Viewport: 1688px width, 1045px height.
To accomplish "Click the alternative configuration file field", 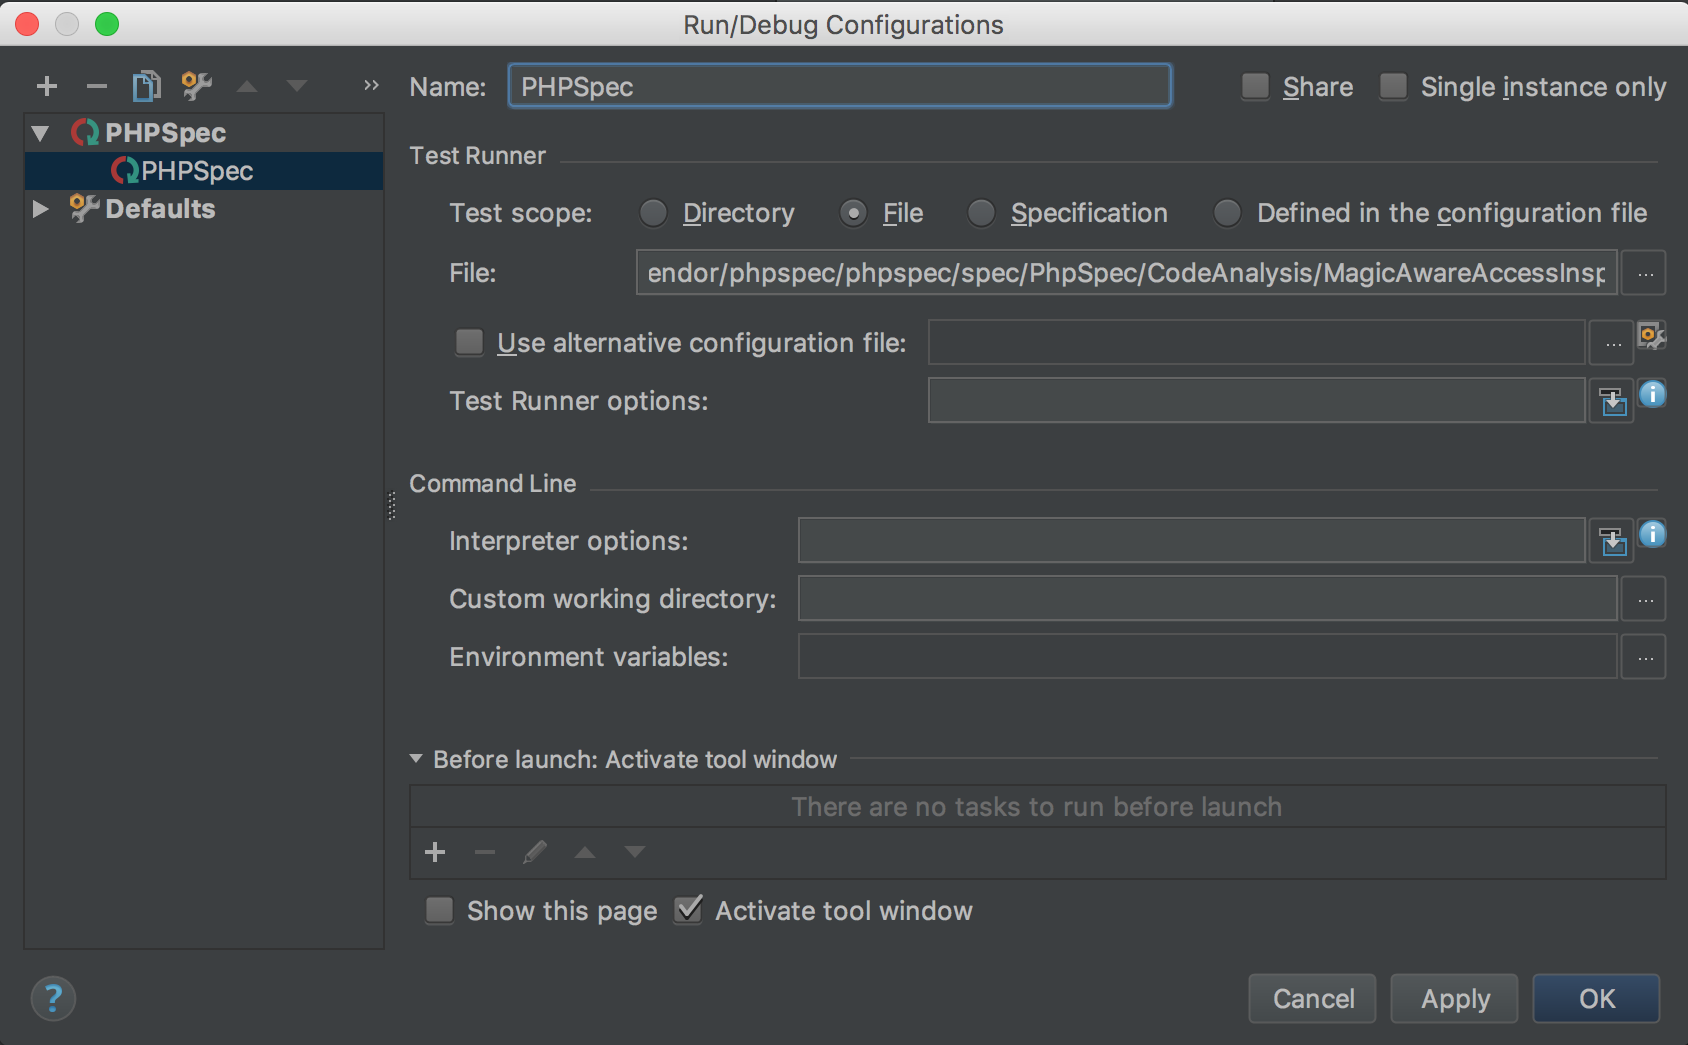I will (x=1257, y=343).
